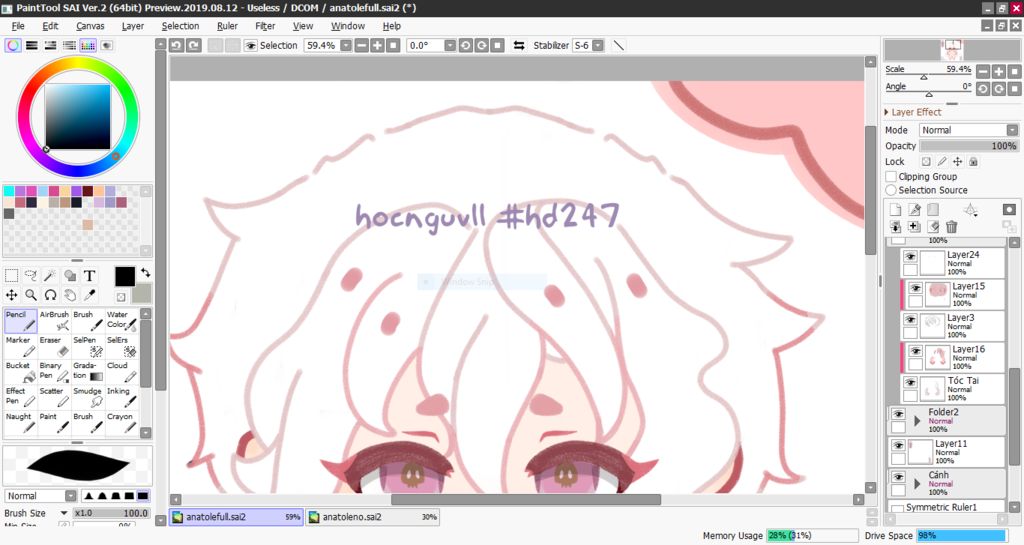
Task: Click the Undo button in toolbar
Action: coord(176,45)
